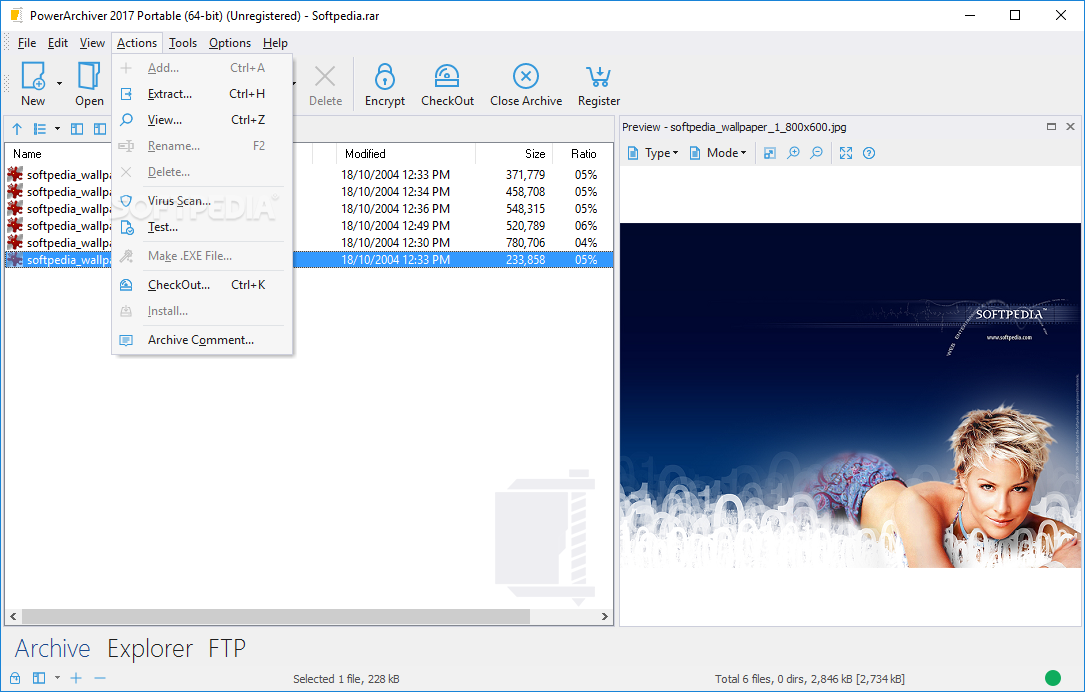
Task: Click the preview zoom in magnifier icon
Action: [x=793, y=153]
